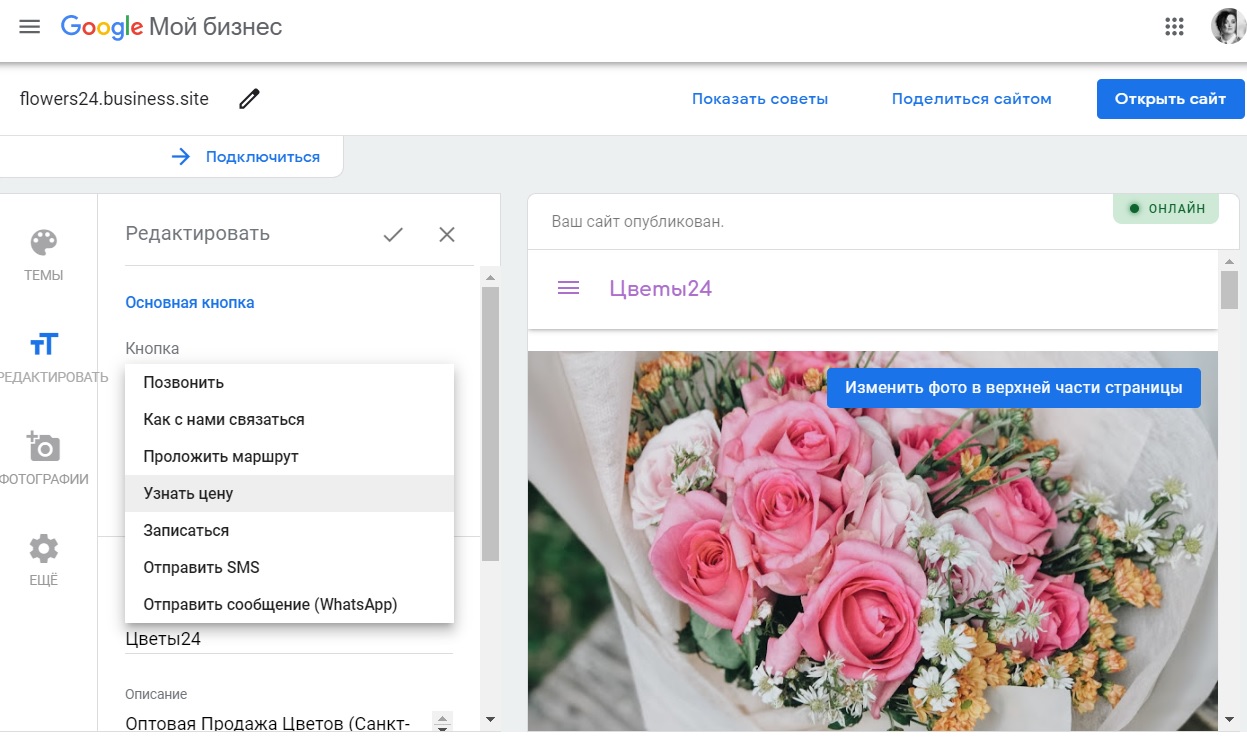Open Themes palette panel

click(x=44, y=254)
